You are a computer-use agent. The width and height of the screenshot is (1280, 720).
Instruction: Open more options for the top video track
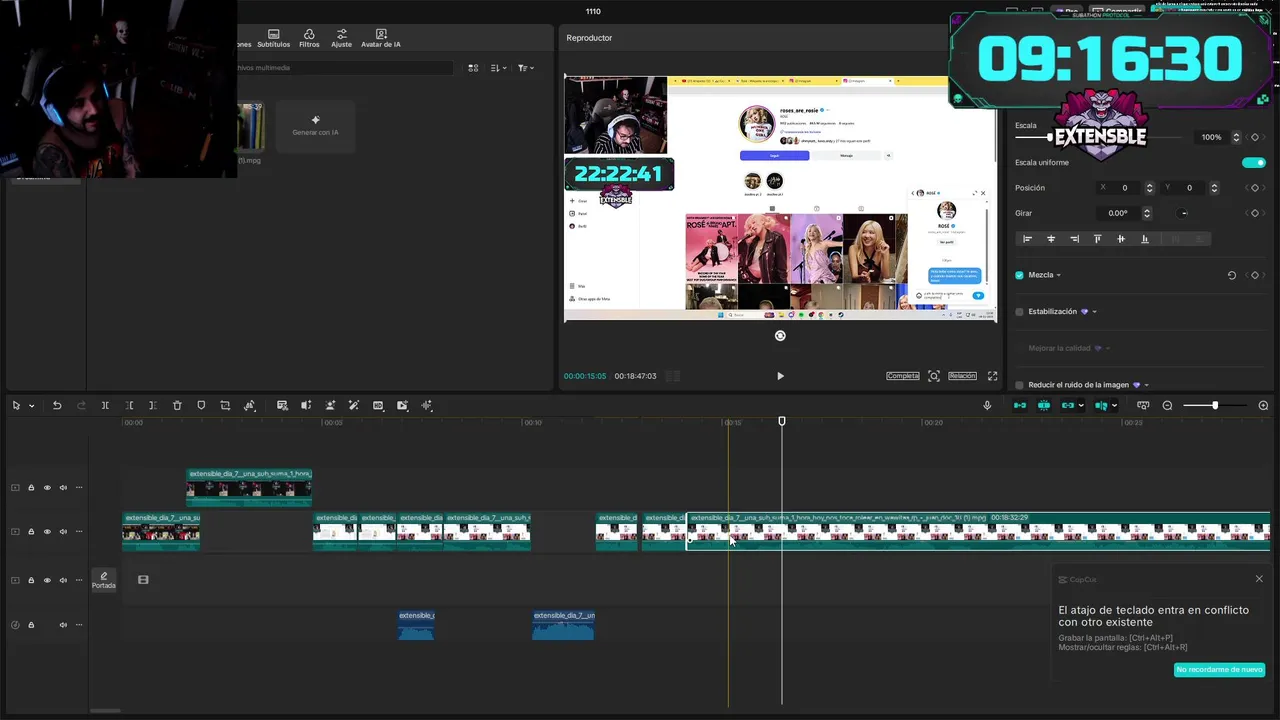pos(79,488)
